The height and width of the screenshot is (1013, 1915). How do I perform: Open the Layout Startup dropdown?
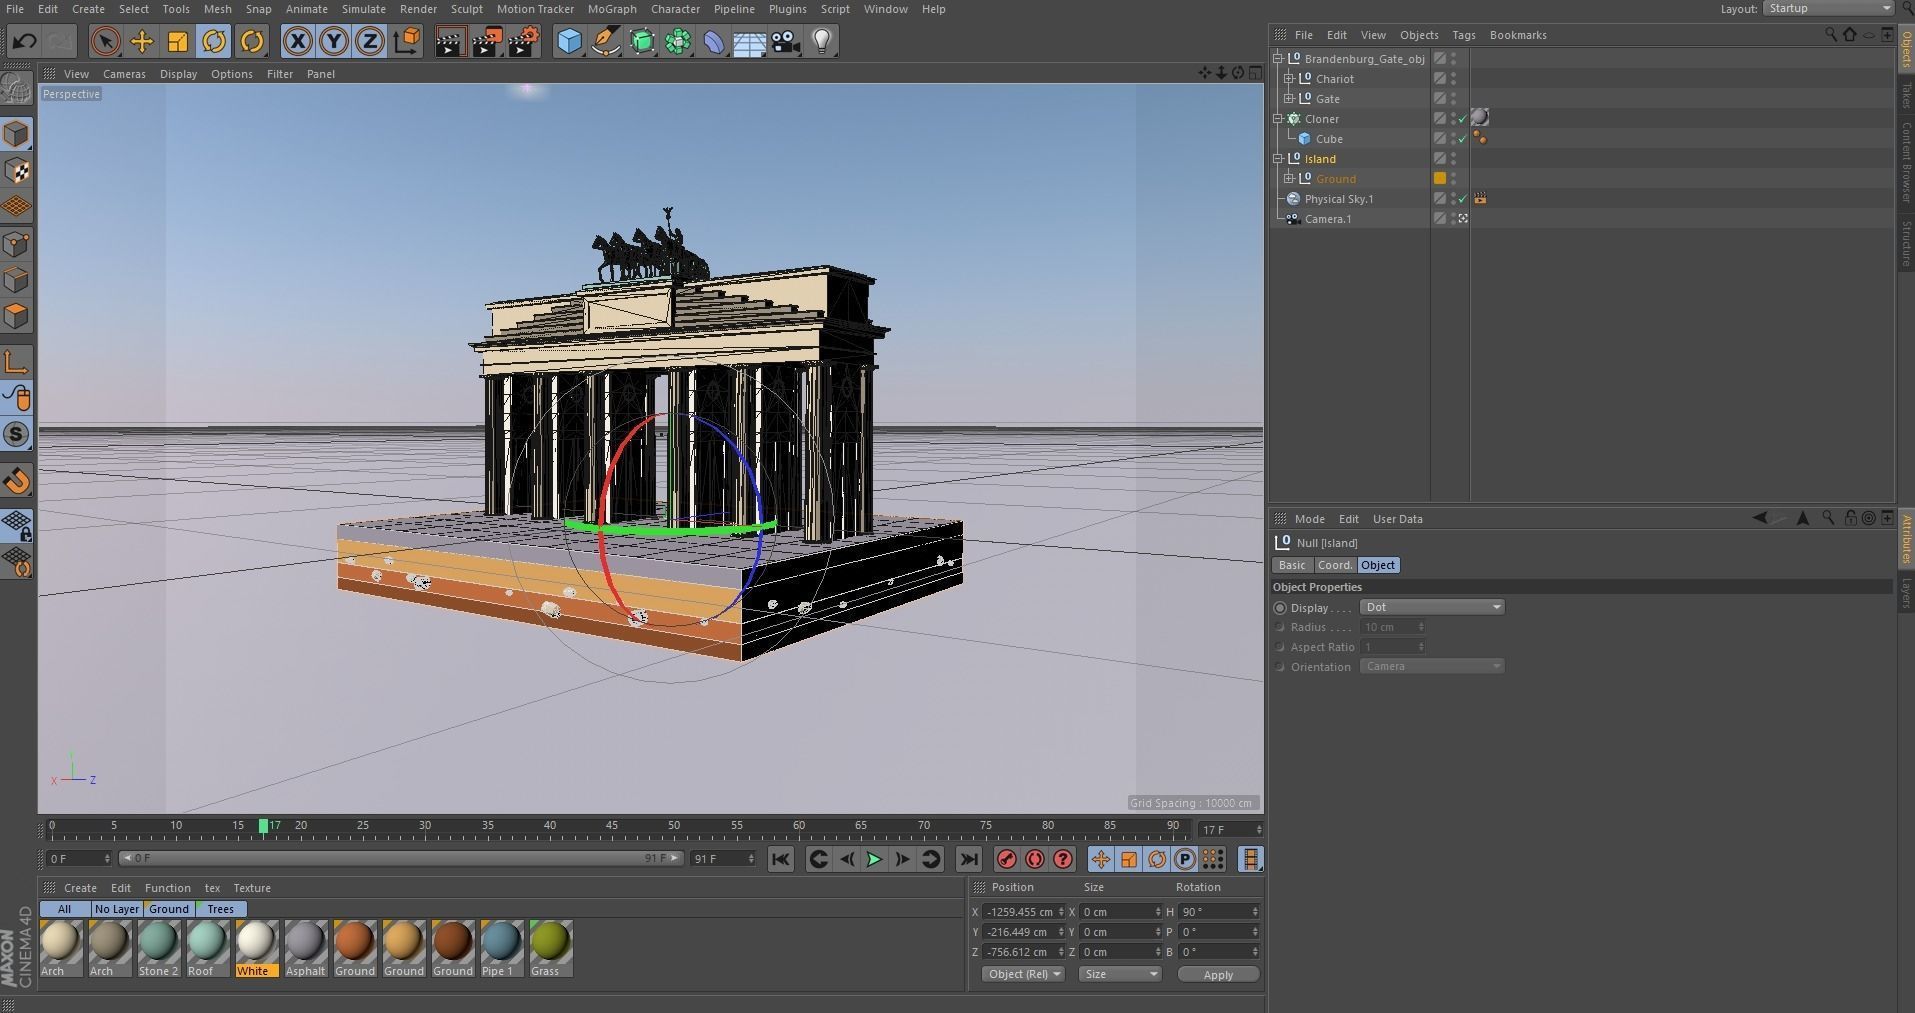(1829, 8)
